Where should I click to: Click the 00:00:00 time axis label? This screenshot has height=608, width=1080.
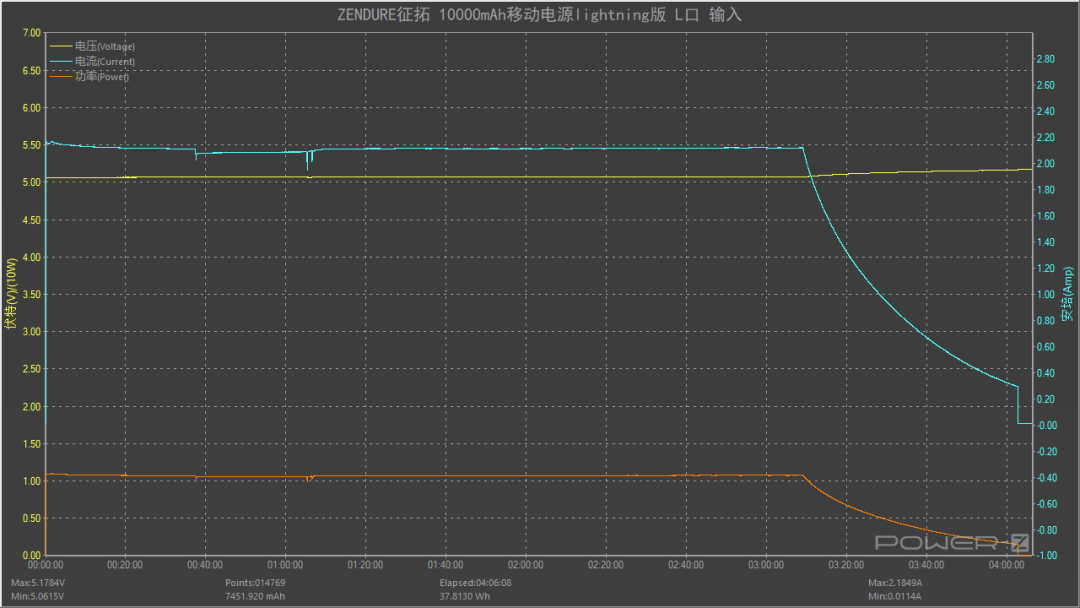pyautogui.click(x=45, y=565)
